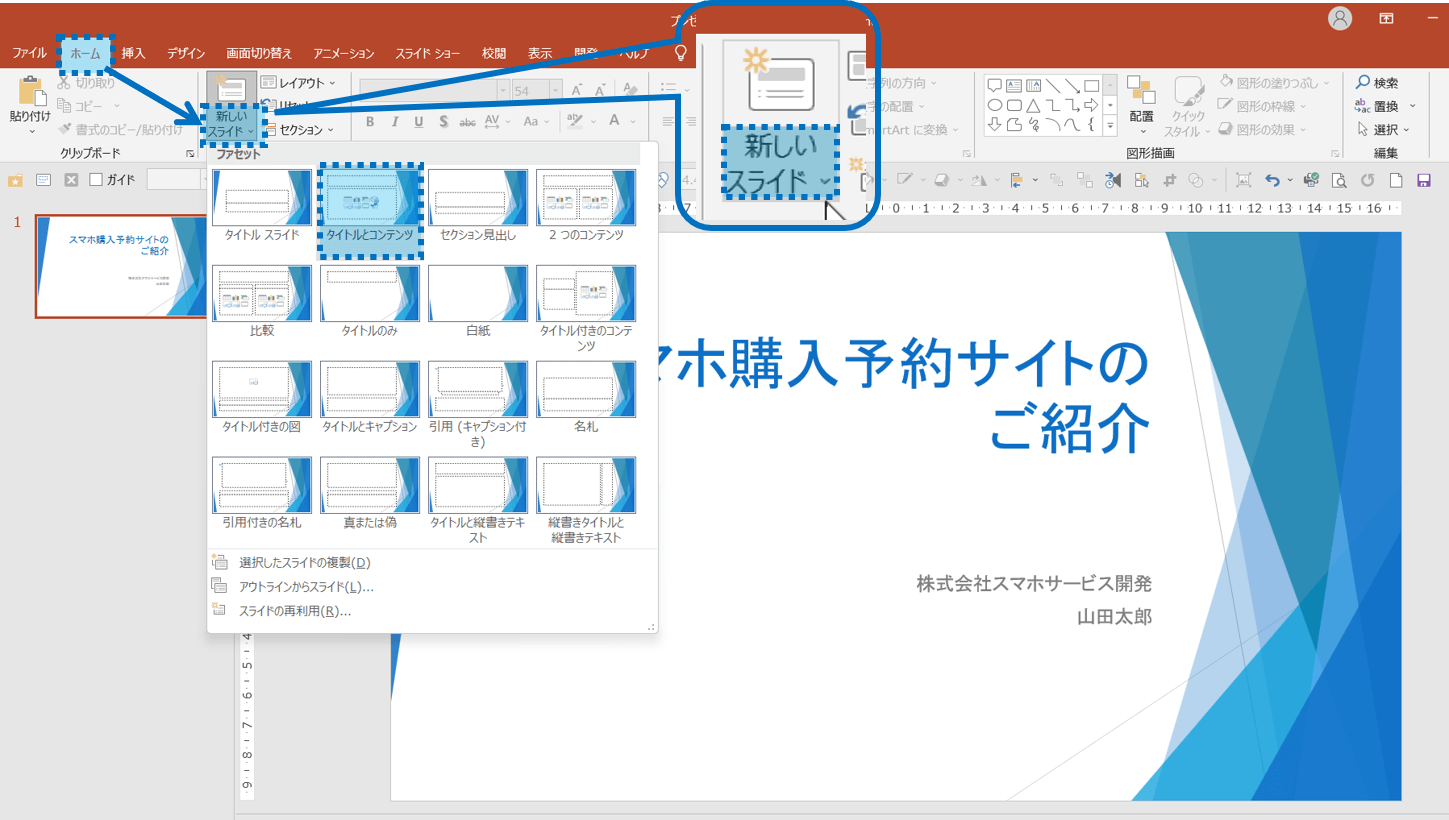Open the レイアウト (Layout) dropdown

[298, 83]
